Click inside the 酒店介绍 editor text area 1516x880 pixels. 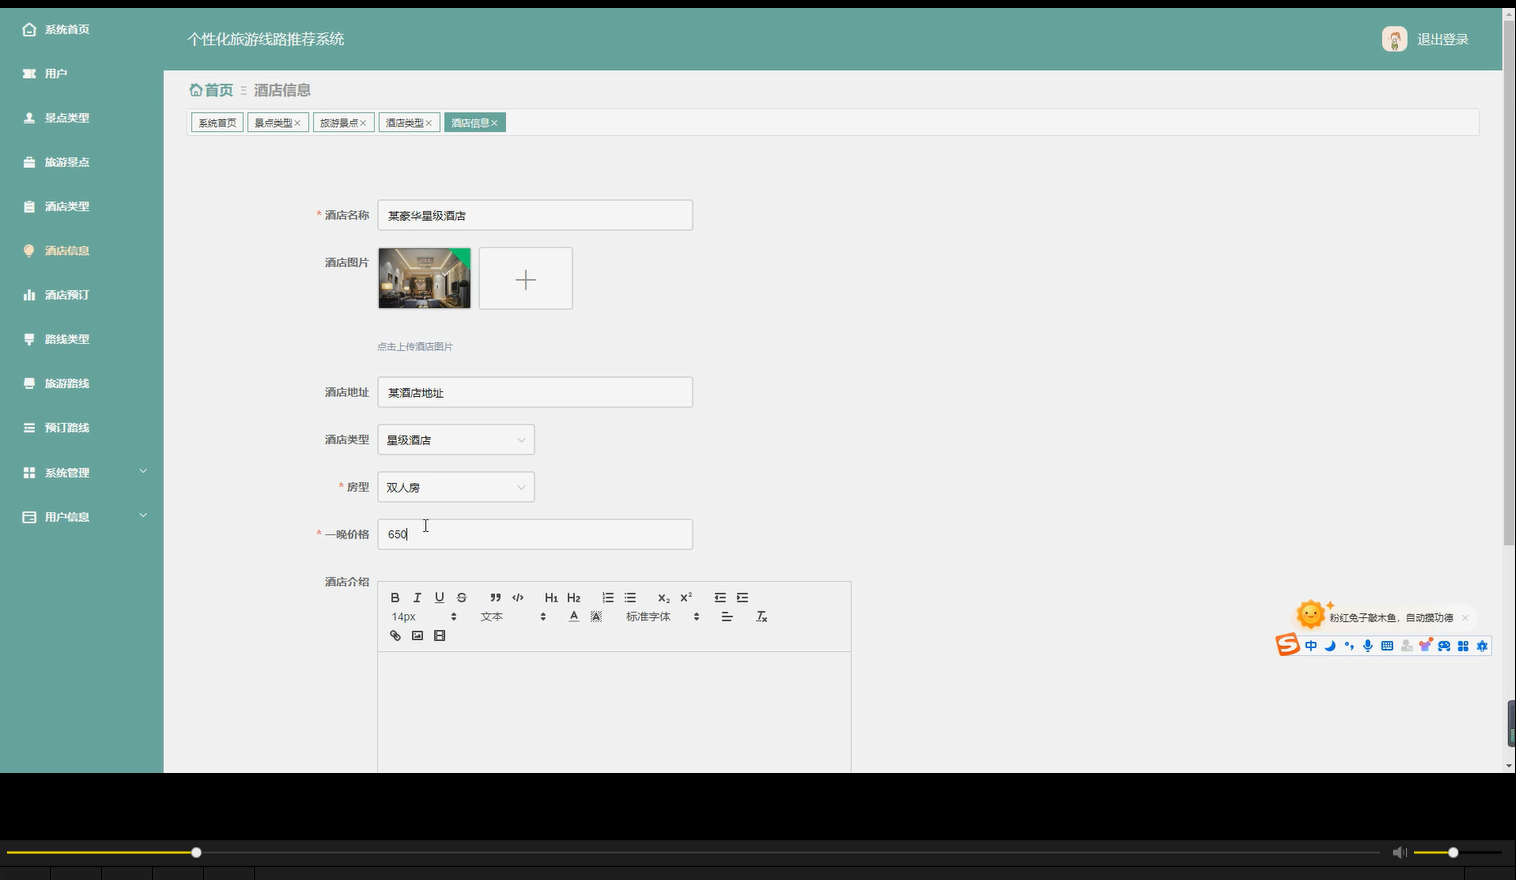(x=614, y=712)
